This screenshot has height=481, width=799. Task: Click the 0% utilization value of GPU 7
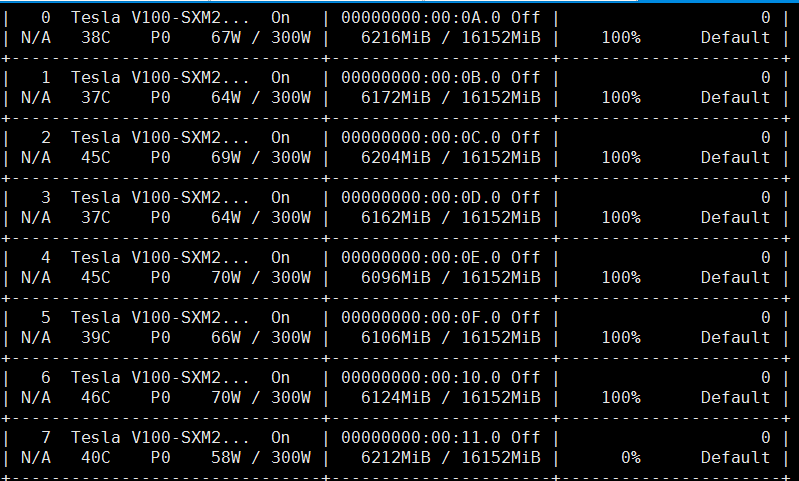coord(631,459)
